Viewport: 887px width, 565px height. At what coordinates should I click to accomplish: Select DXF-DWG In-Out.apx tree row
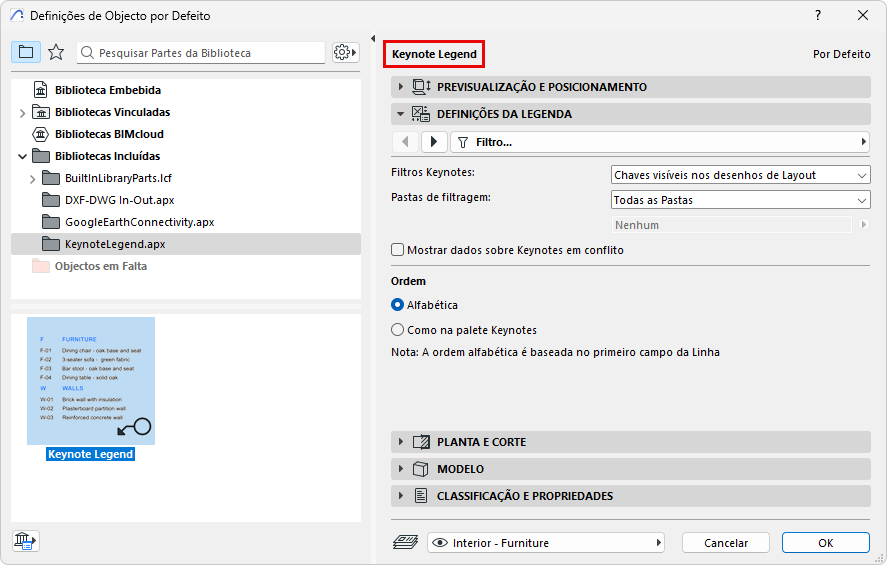point(186,200)
